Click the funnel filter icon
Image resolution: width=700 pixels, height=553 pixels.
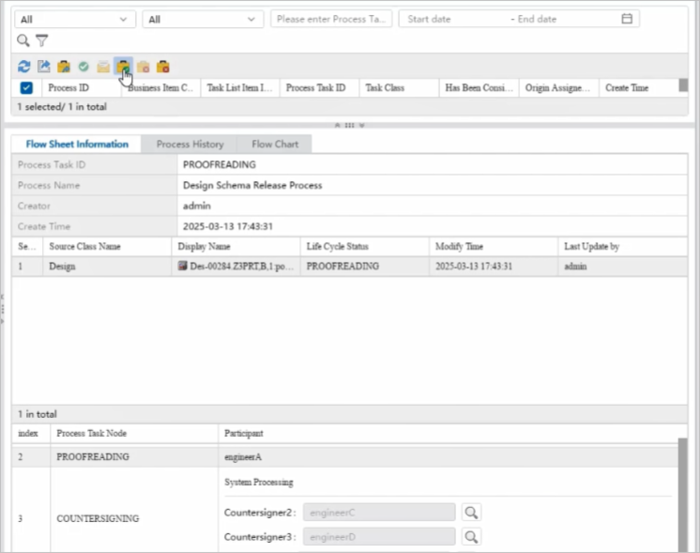pos(42,41)
